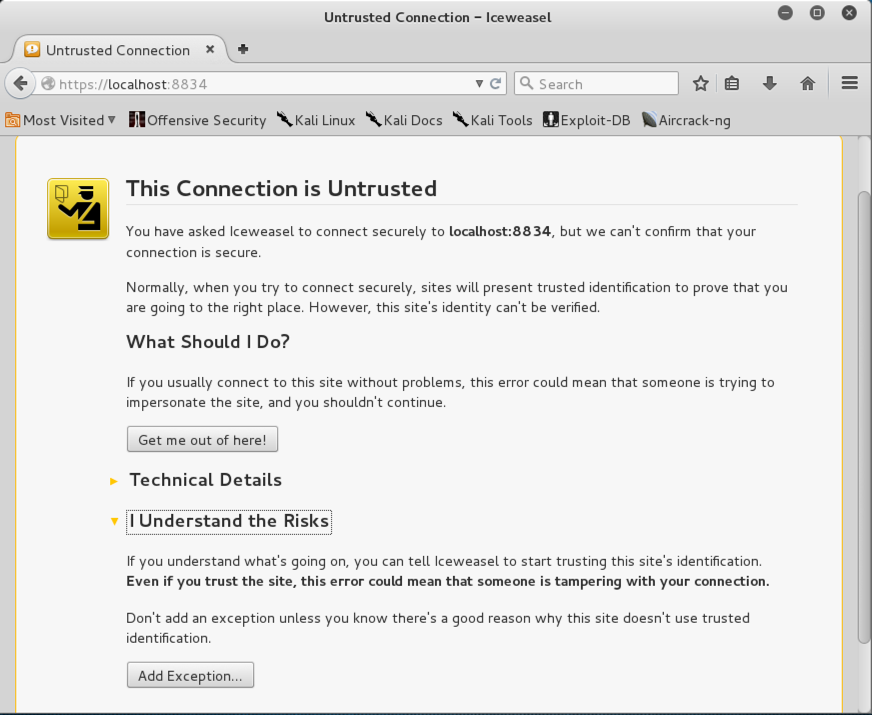The height and width of the screenshot is (715, 872).
Task: Click the tab's warning favicon
Action: (32, 49)
